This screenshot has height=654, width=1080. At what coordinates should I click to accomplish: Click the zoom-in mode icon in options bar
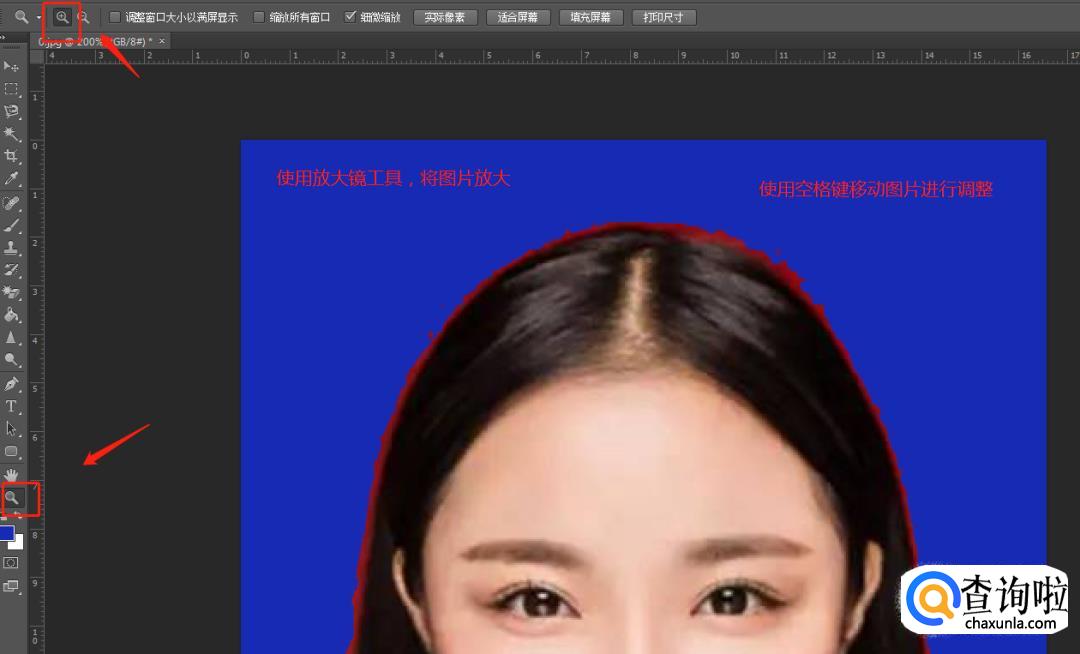(x=62, y=17)
